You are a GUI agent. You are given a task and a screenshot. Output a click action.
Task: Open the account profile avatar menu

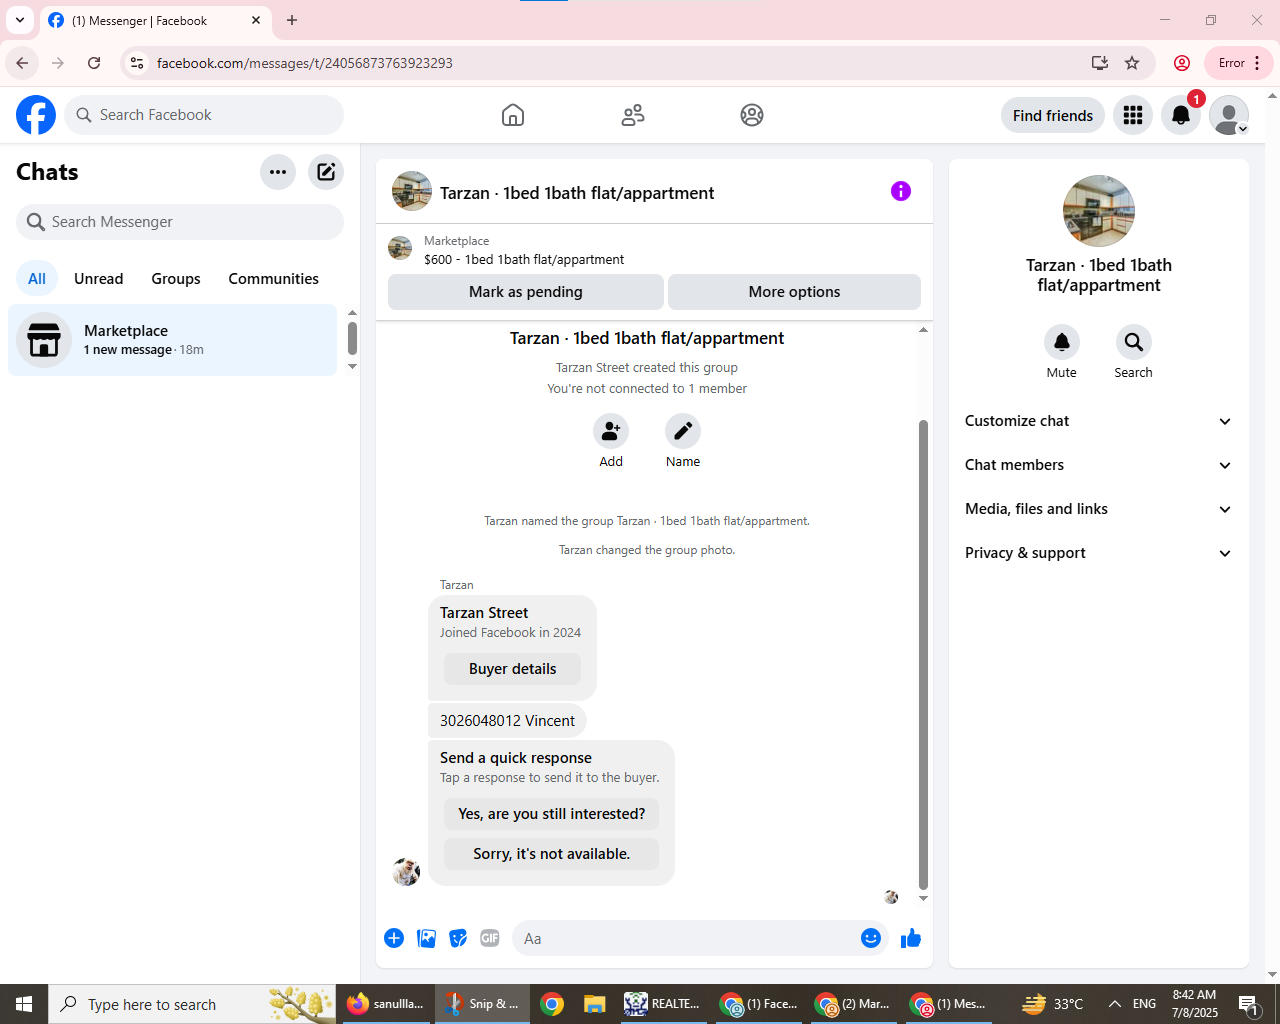(1229, 115)
